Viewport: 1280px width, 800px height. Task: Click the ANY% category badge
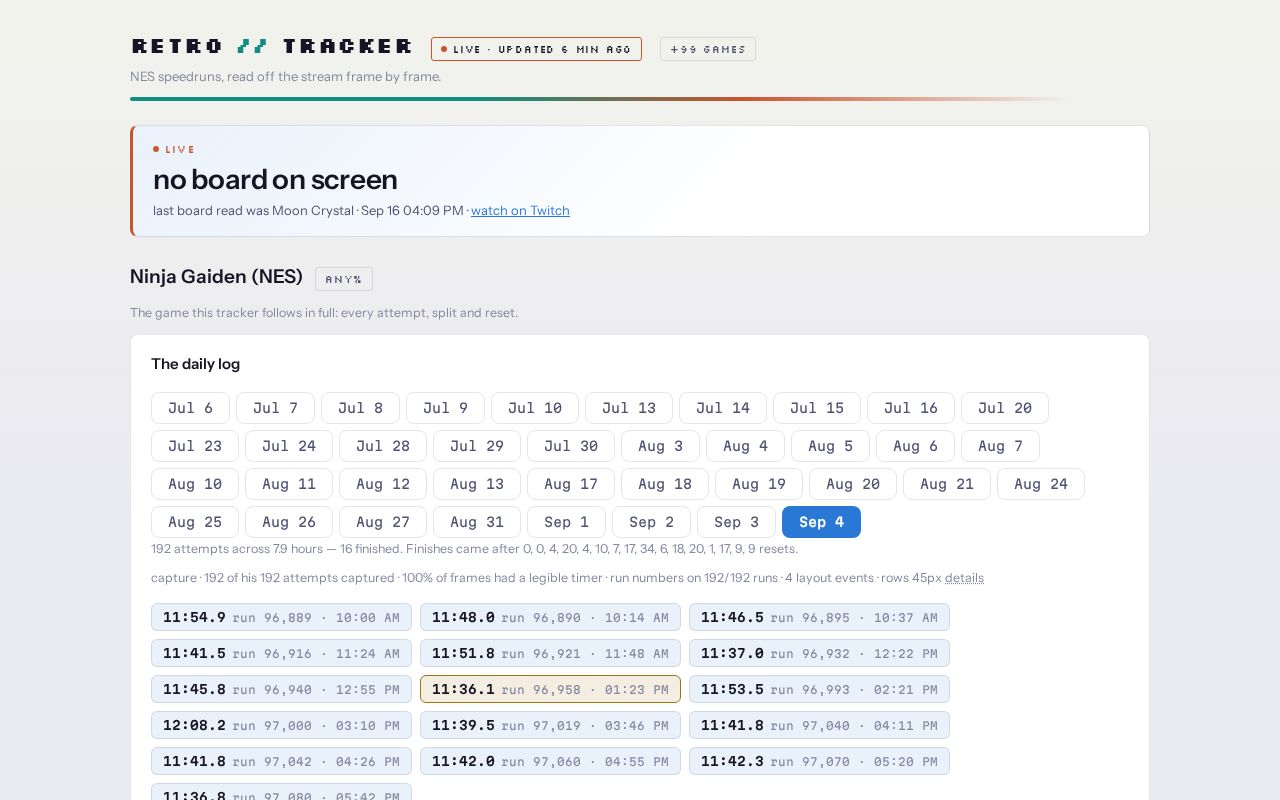(344, 279)
